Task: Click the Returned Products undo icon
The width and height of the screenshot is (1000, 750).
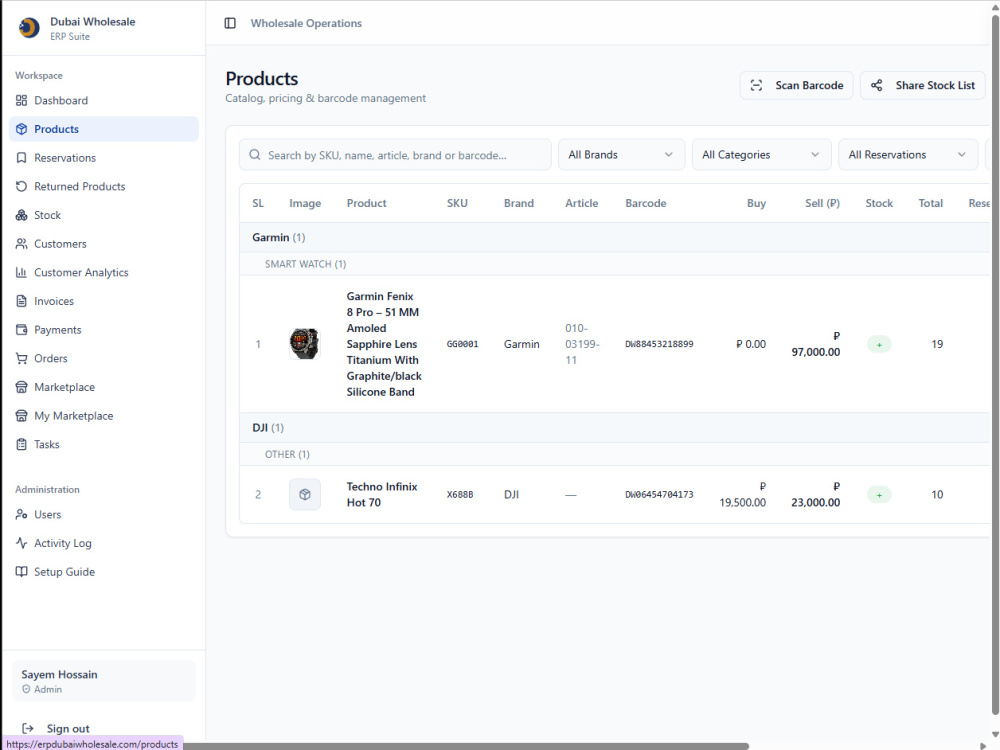Action: [x=22, y=186]
